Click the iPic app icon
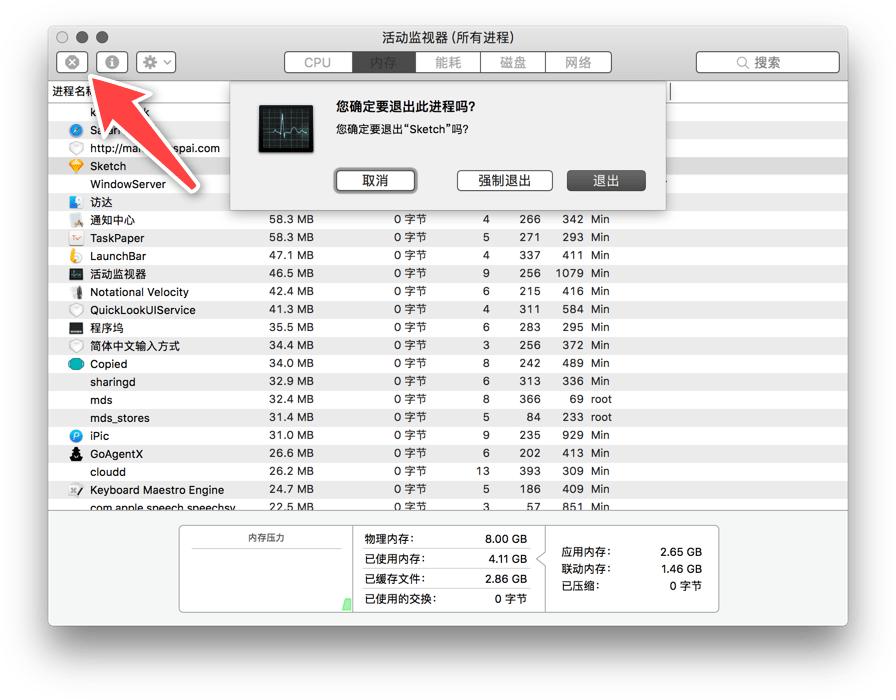The height and width of the screenshot is (700, 896). tap(76, 435)
